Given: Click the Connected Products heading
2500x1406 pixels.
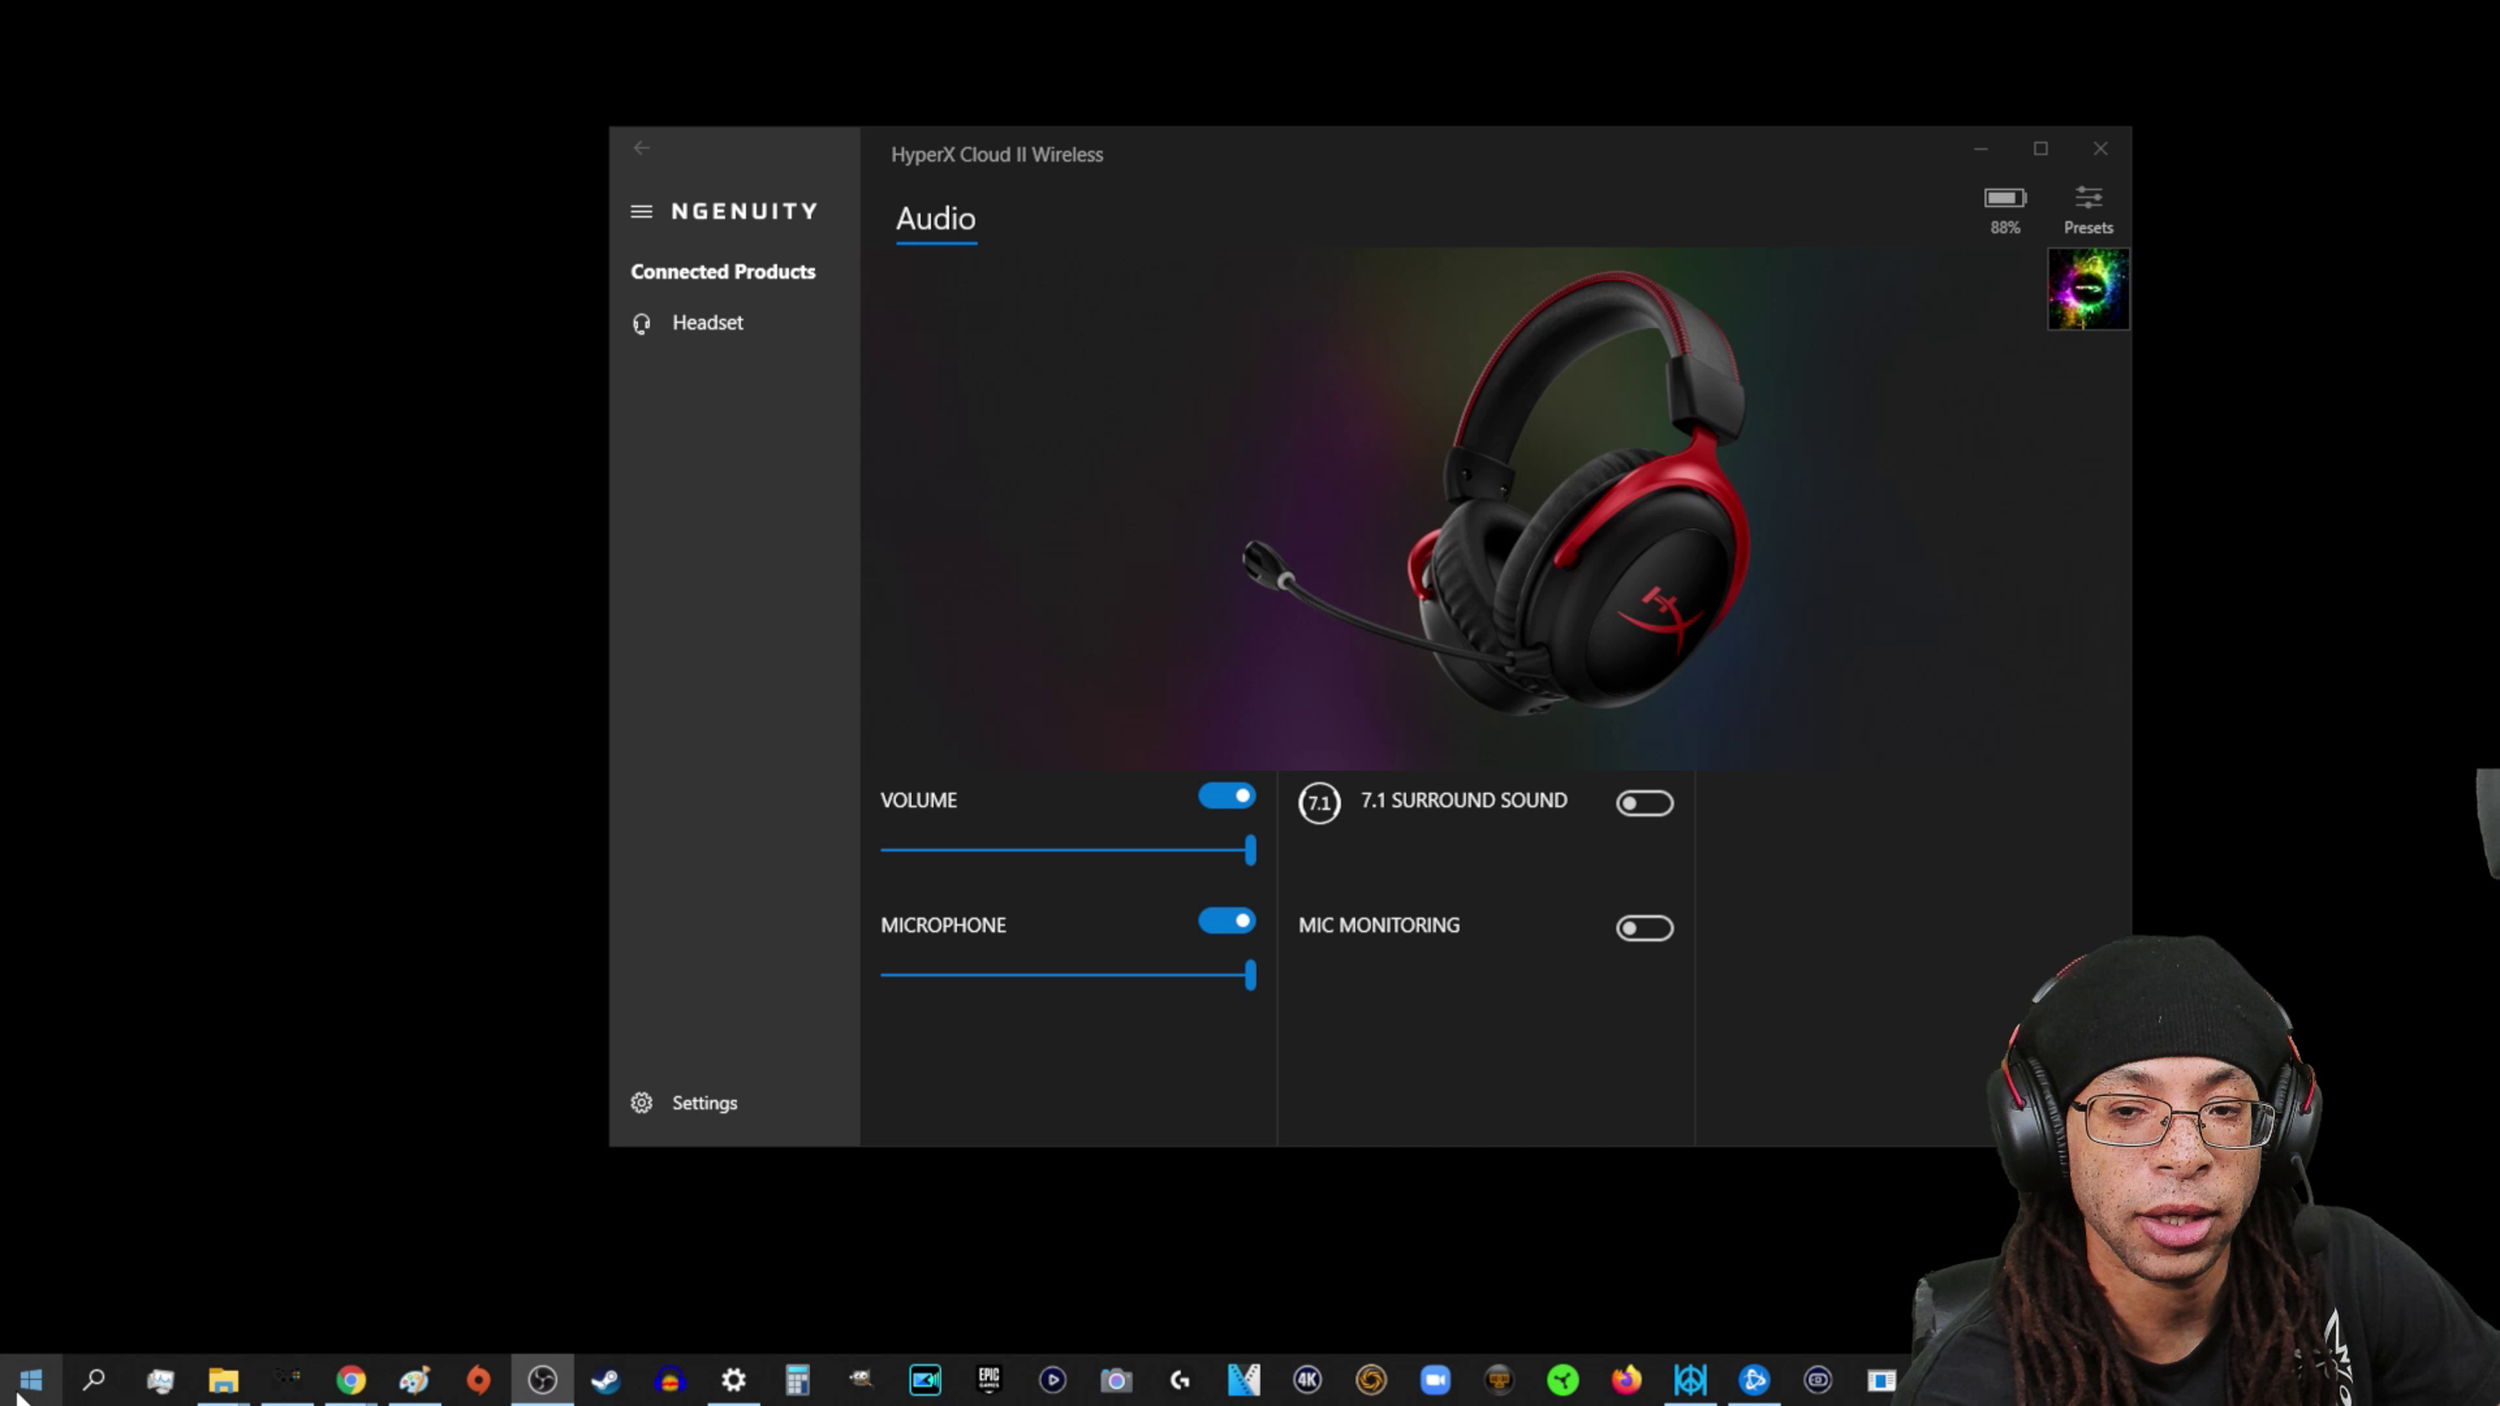Looking at the screenshot, I should click(x=722, y=272).
